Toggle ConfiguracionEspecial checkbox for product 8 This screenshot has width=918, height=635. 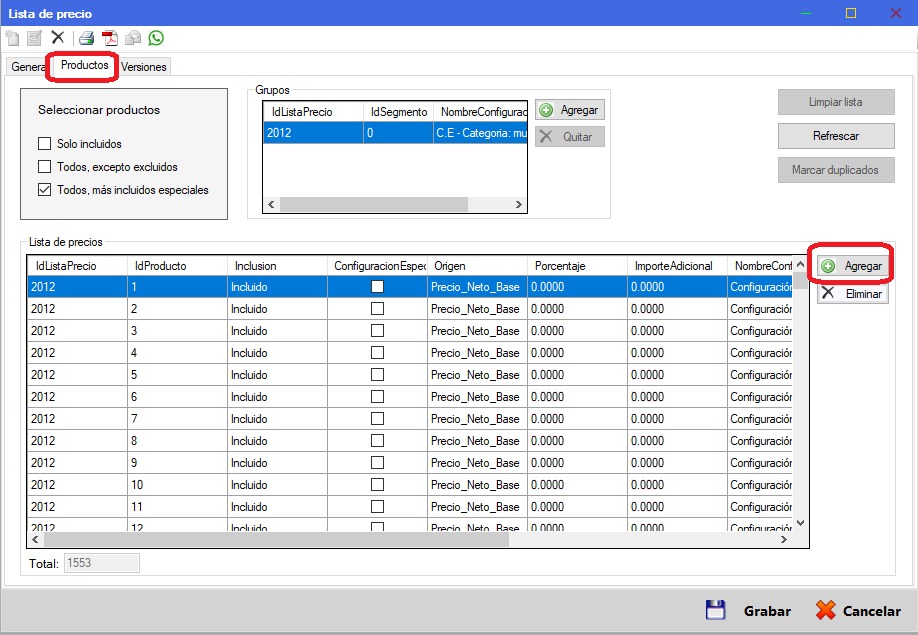pos(378,441)
